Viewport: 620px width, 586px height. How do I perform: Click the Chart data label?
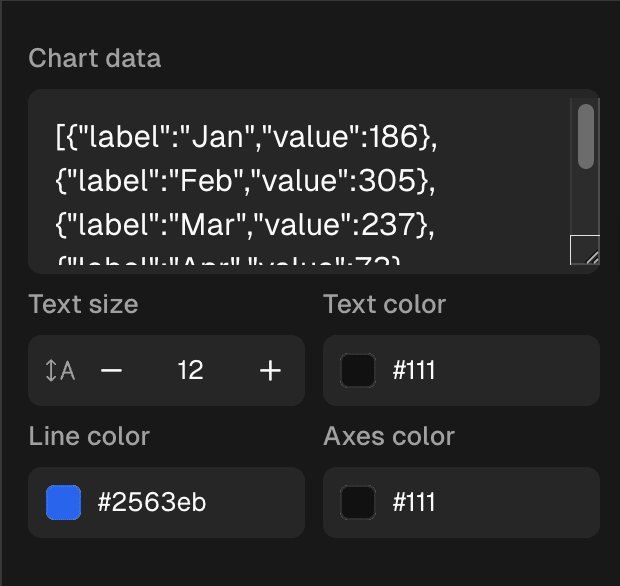pos(95,58)
